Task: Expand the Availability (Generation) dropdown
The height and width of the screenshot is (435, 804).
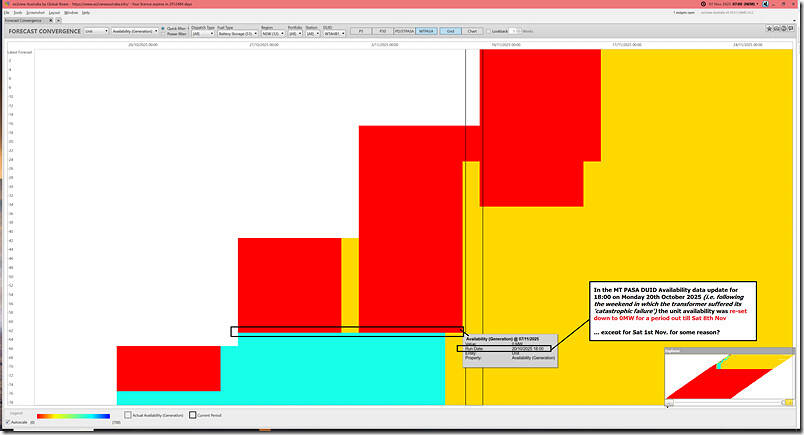Action: point(135,31)
